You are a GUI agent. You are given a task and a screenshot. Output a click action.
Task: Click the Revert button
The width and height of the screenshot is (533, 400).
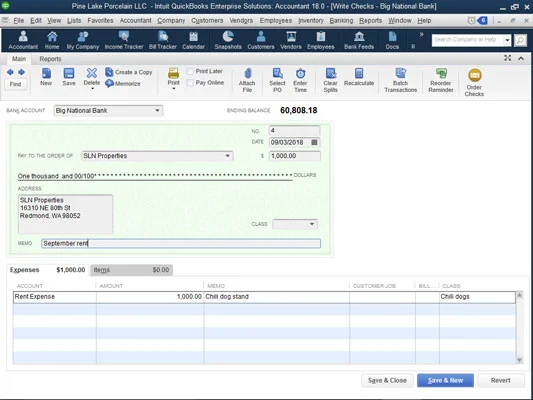[x=500, y=380]
